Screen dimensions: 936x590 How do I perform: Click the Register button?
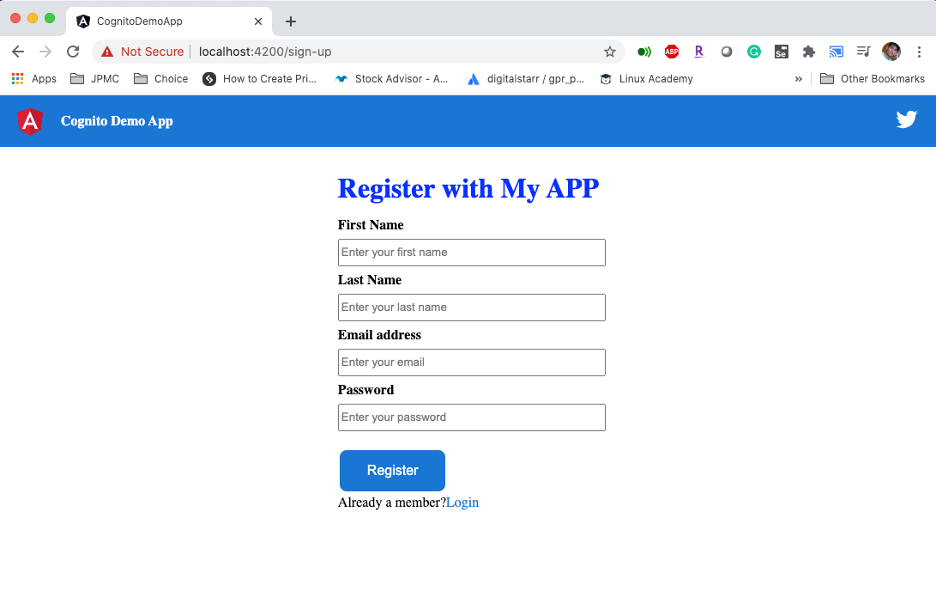click(392, 470)
